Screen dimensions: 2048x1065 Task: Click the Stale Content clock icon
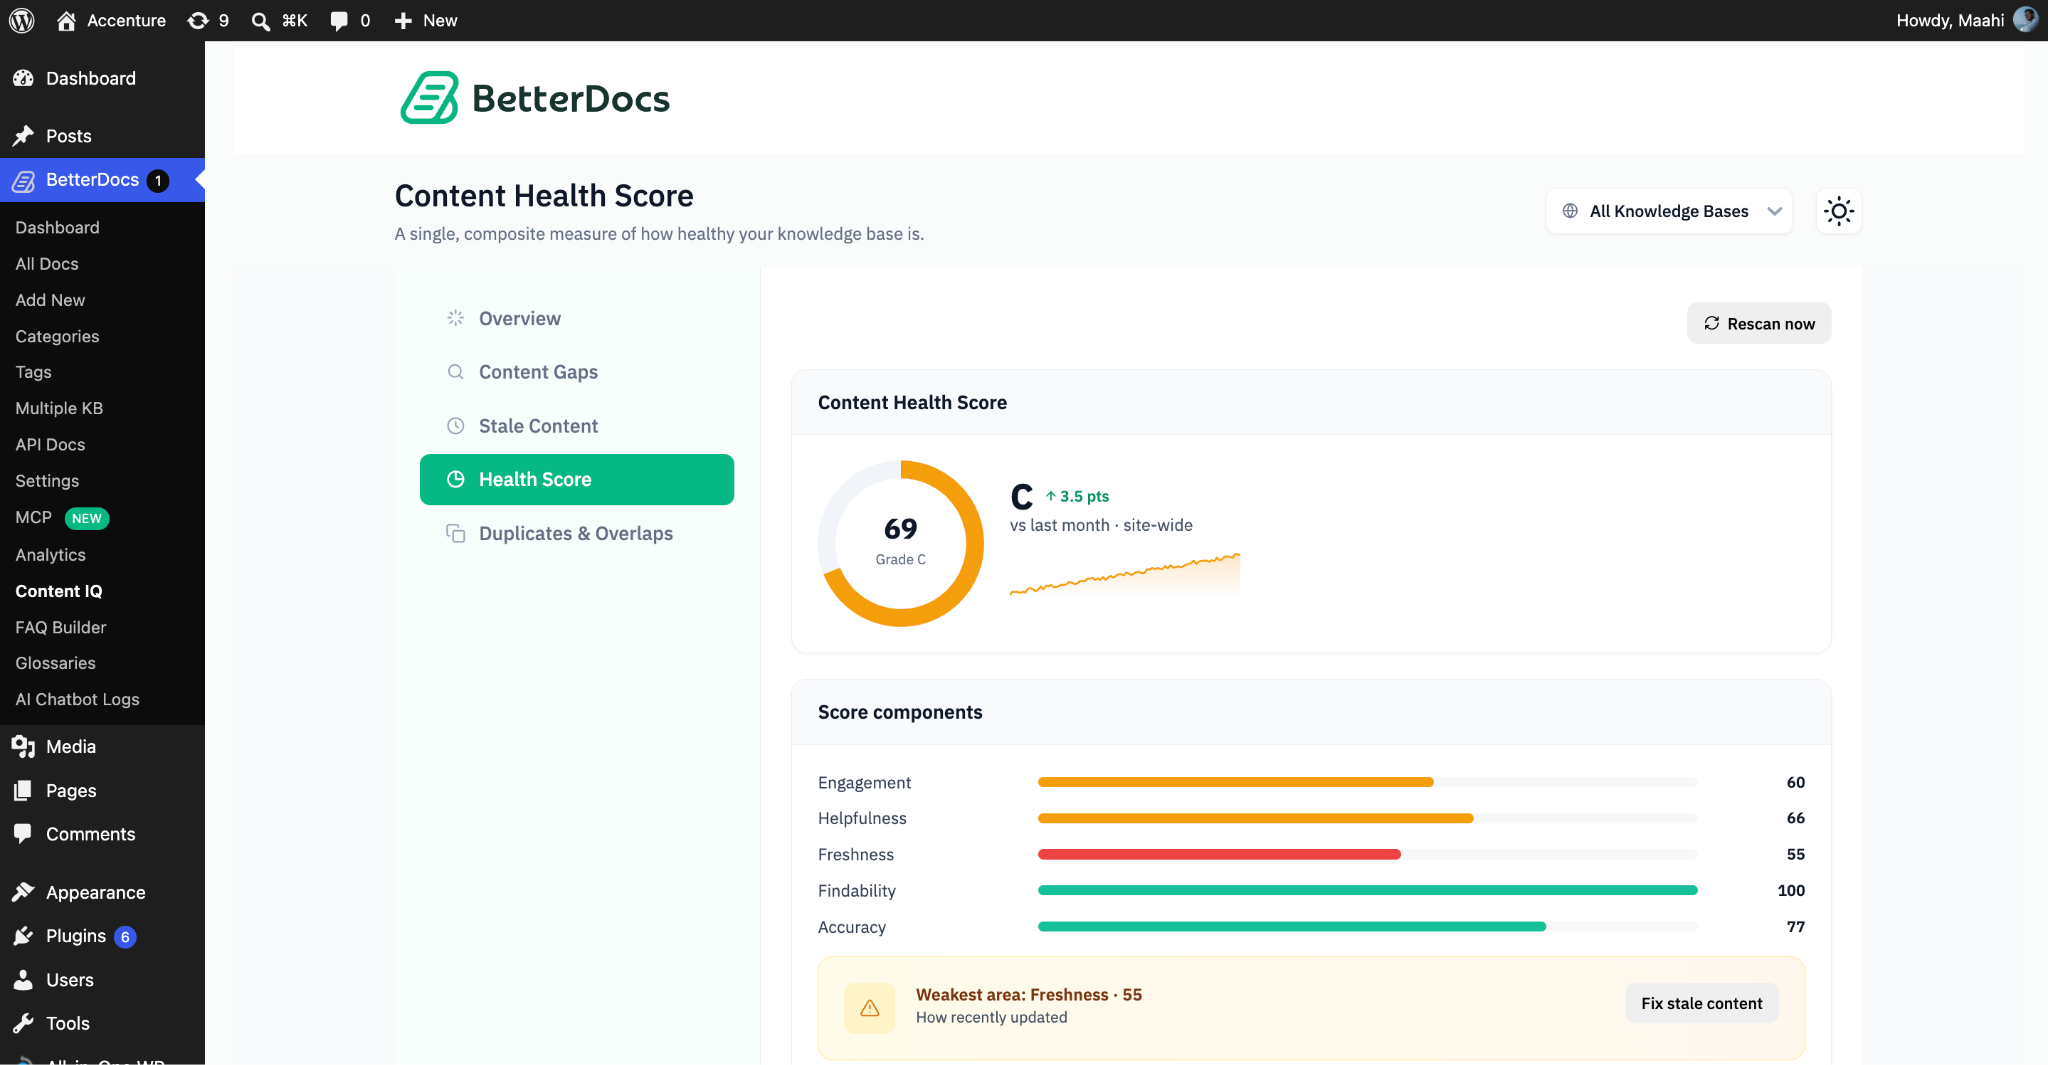(x=455, y=426)
